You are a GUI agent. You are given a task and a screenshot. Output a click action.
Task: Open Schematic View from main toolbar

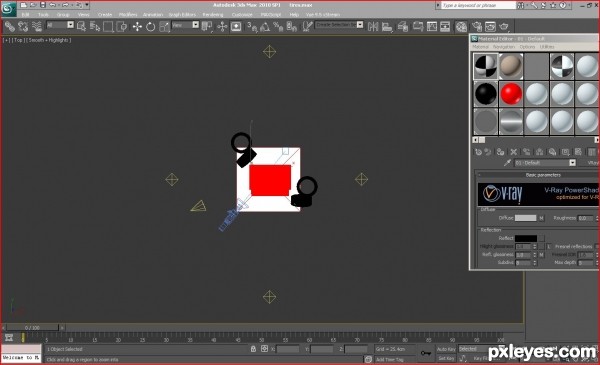point(445,26)
